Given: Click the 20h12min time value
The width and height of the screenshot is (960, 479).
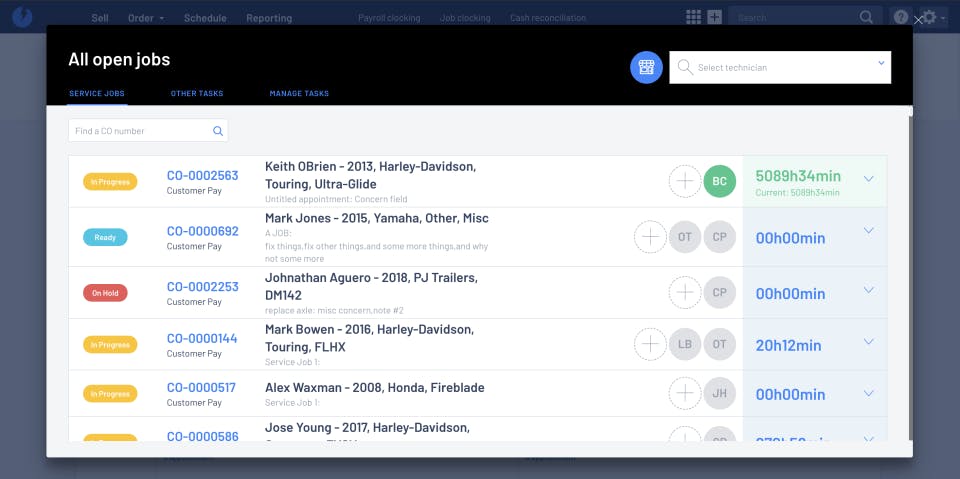Looking at the screenshot, I should coord(788,345).
